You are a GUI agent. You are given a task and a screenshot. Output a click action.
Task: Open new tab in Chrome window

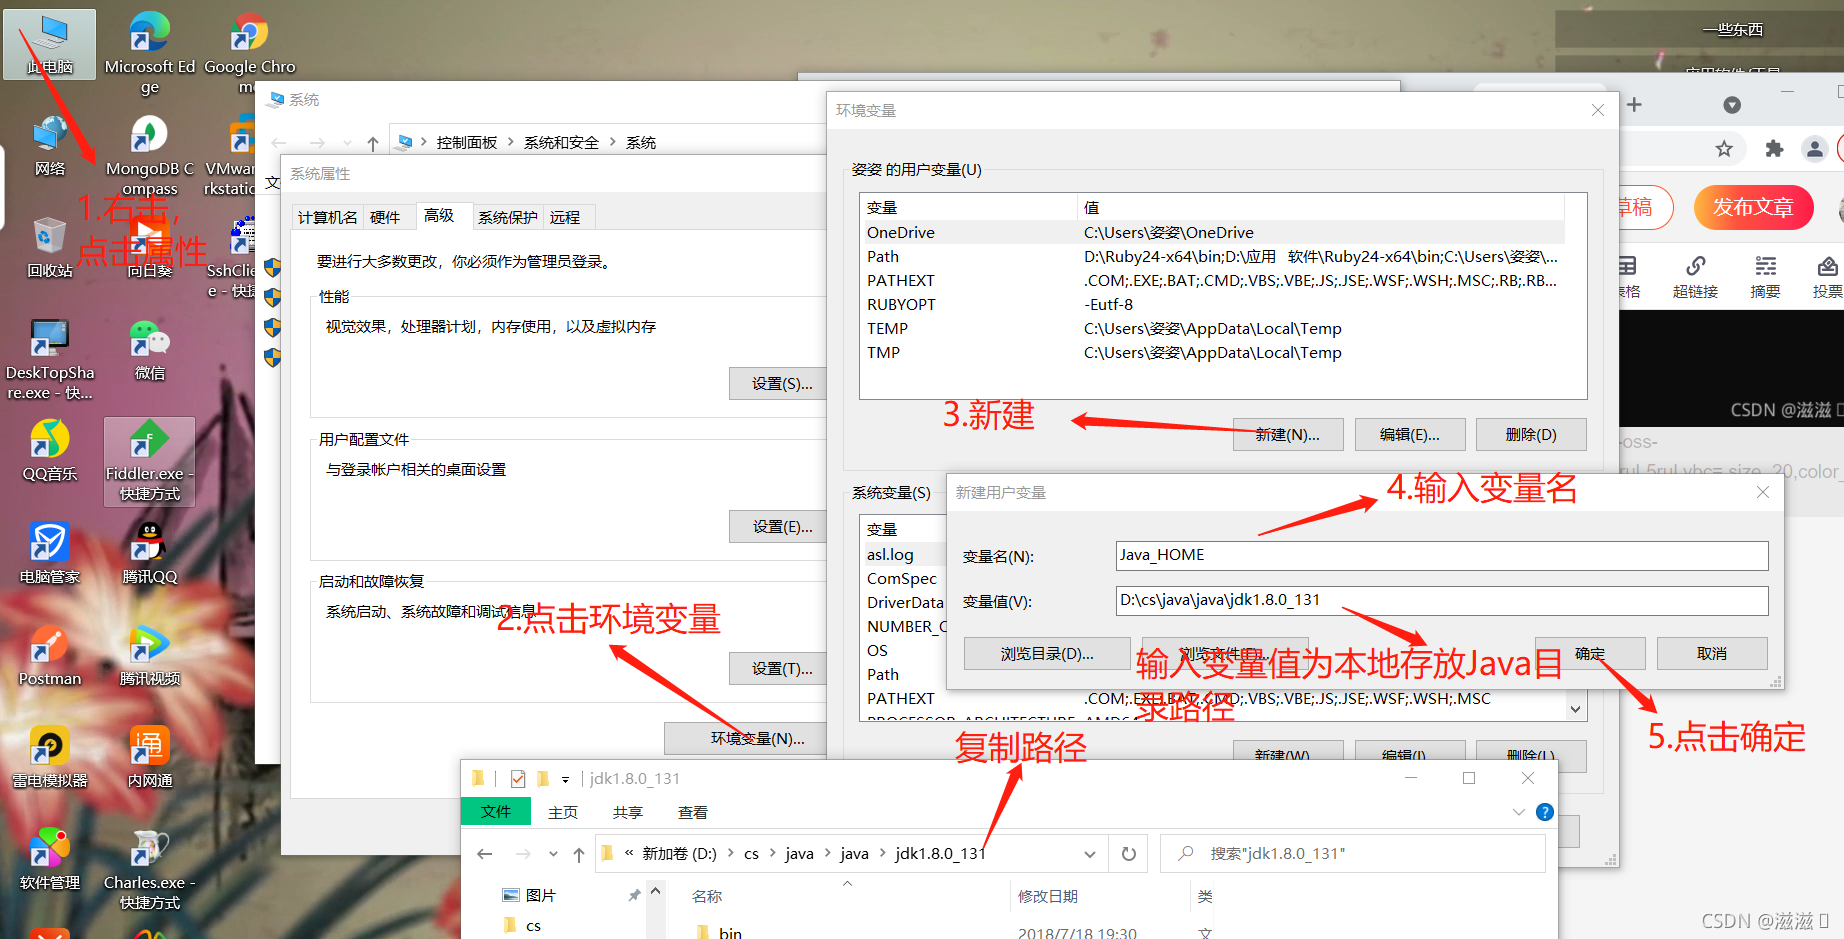click(x=1634, y=105)
